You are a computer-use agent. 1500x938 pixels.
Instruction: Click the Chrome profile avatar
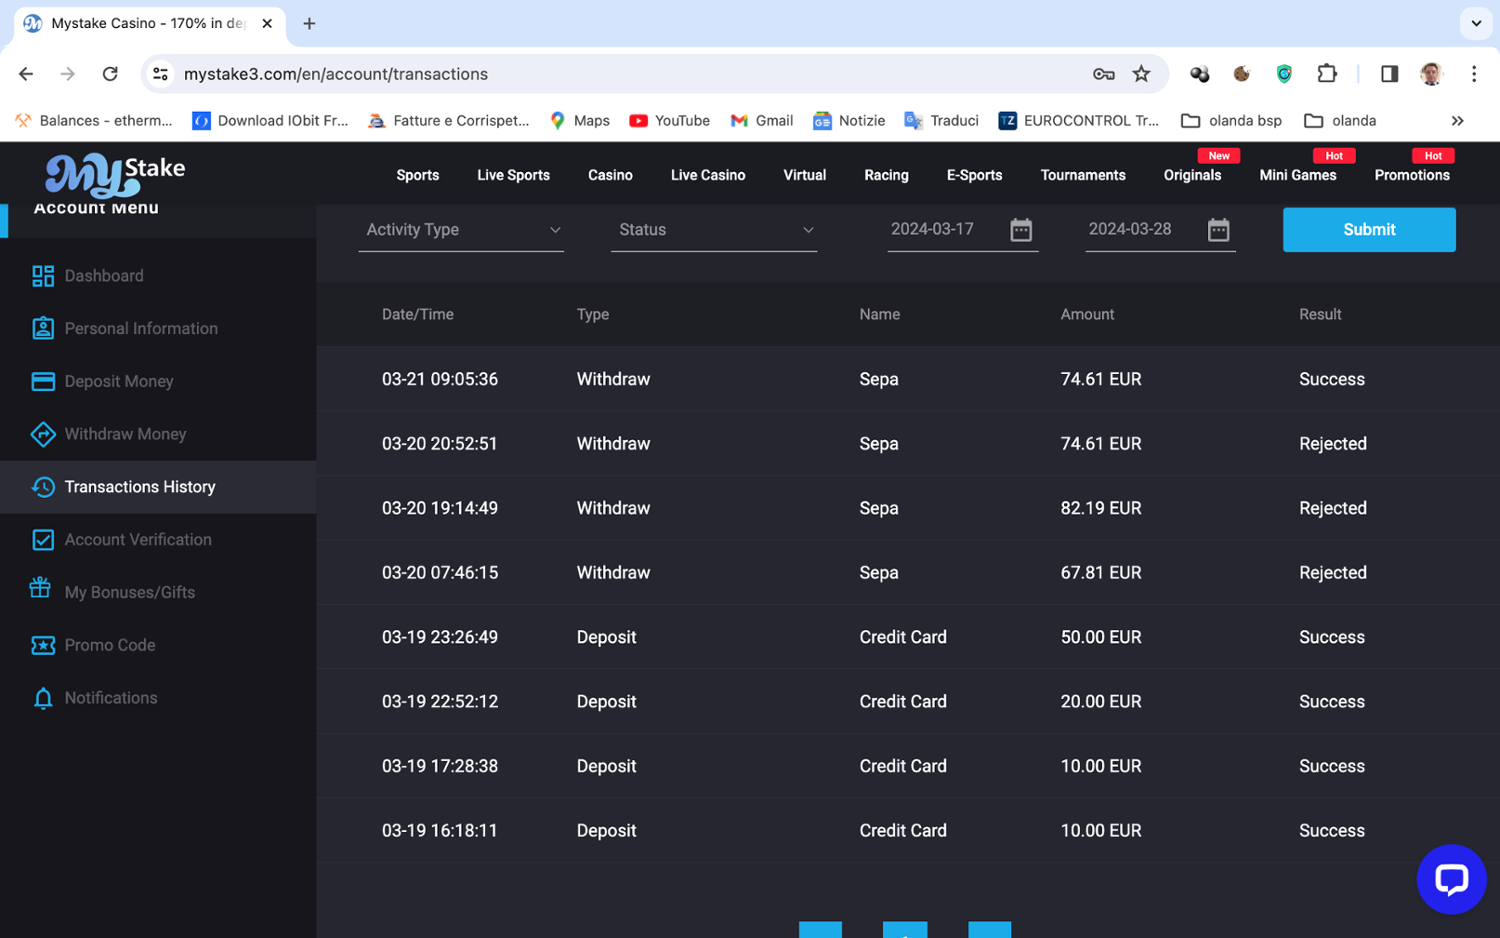pyautogui.click(x=1432, y=74)
